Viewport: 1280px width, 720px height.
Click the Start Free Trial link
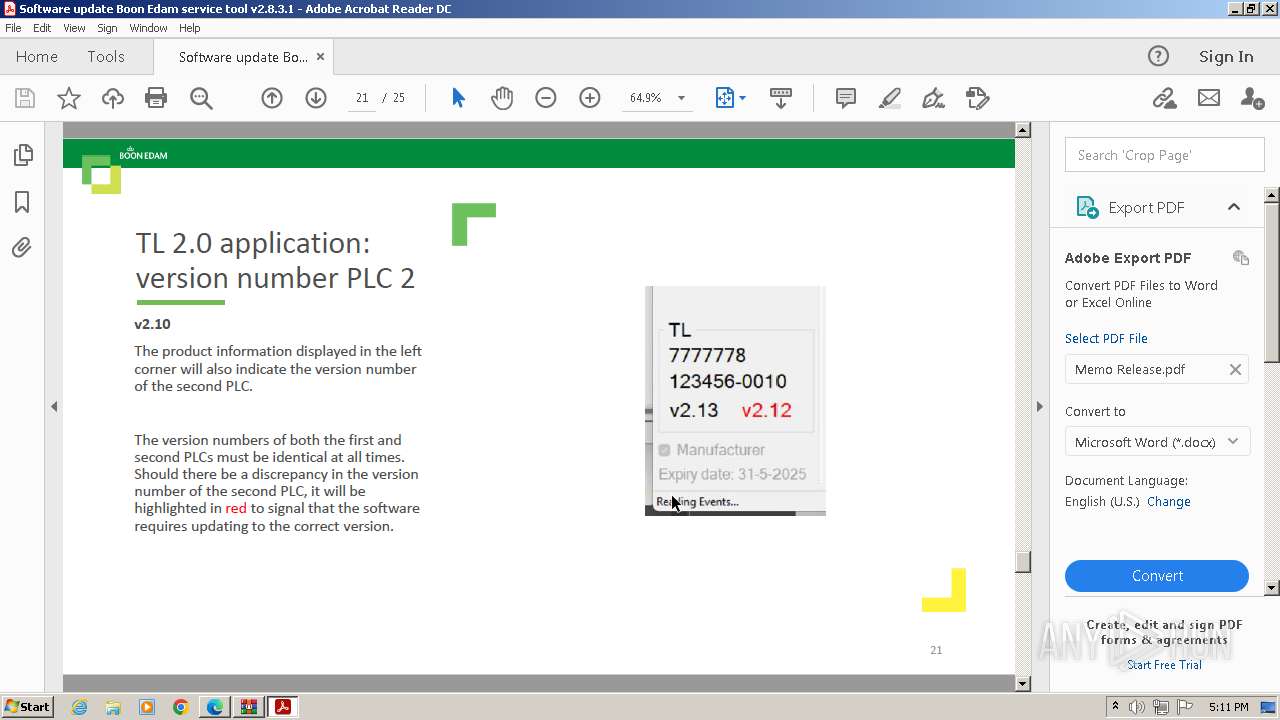click(x=1164, y=665)
